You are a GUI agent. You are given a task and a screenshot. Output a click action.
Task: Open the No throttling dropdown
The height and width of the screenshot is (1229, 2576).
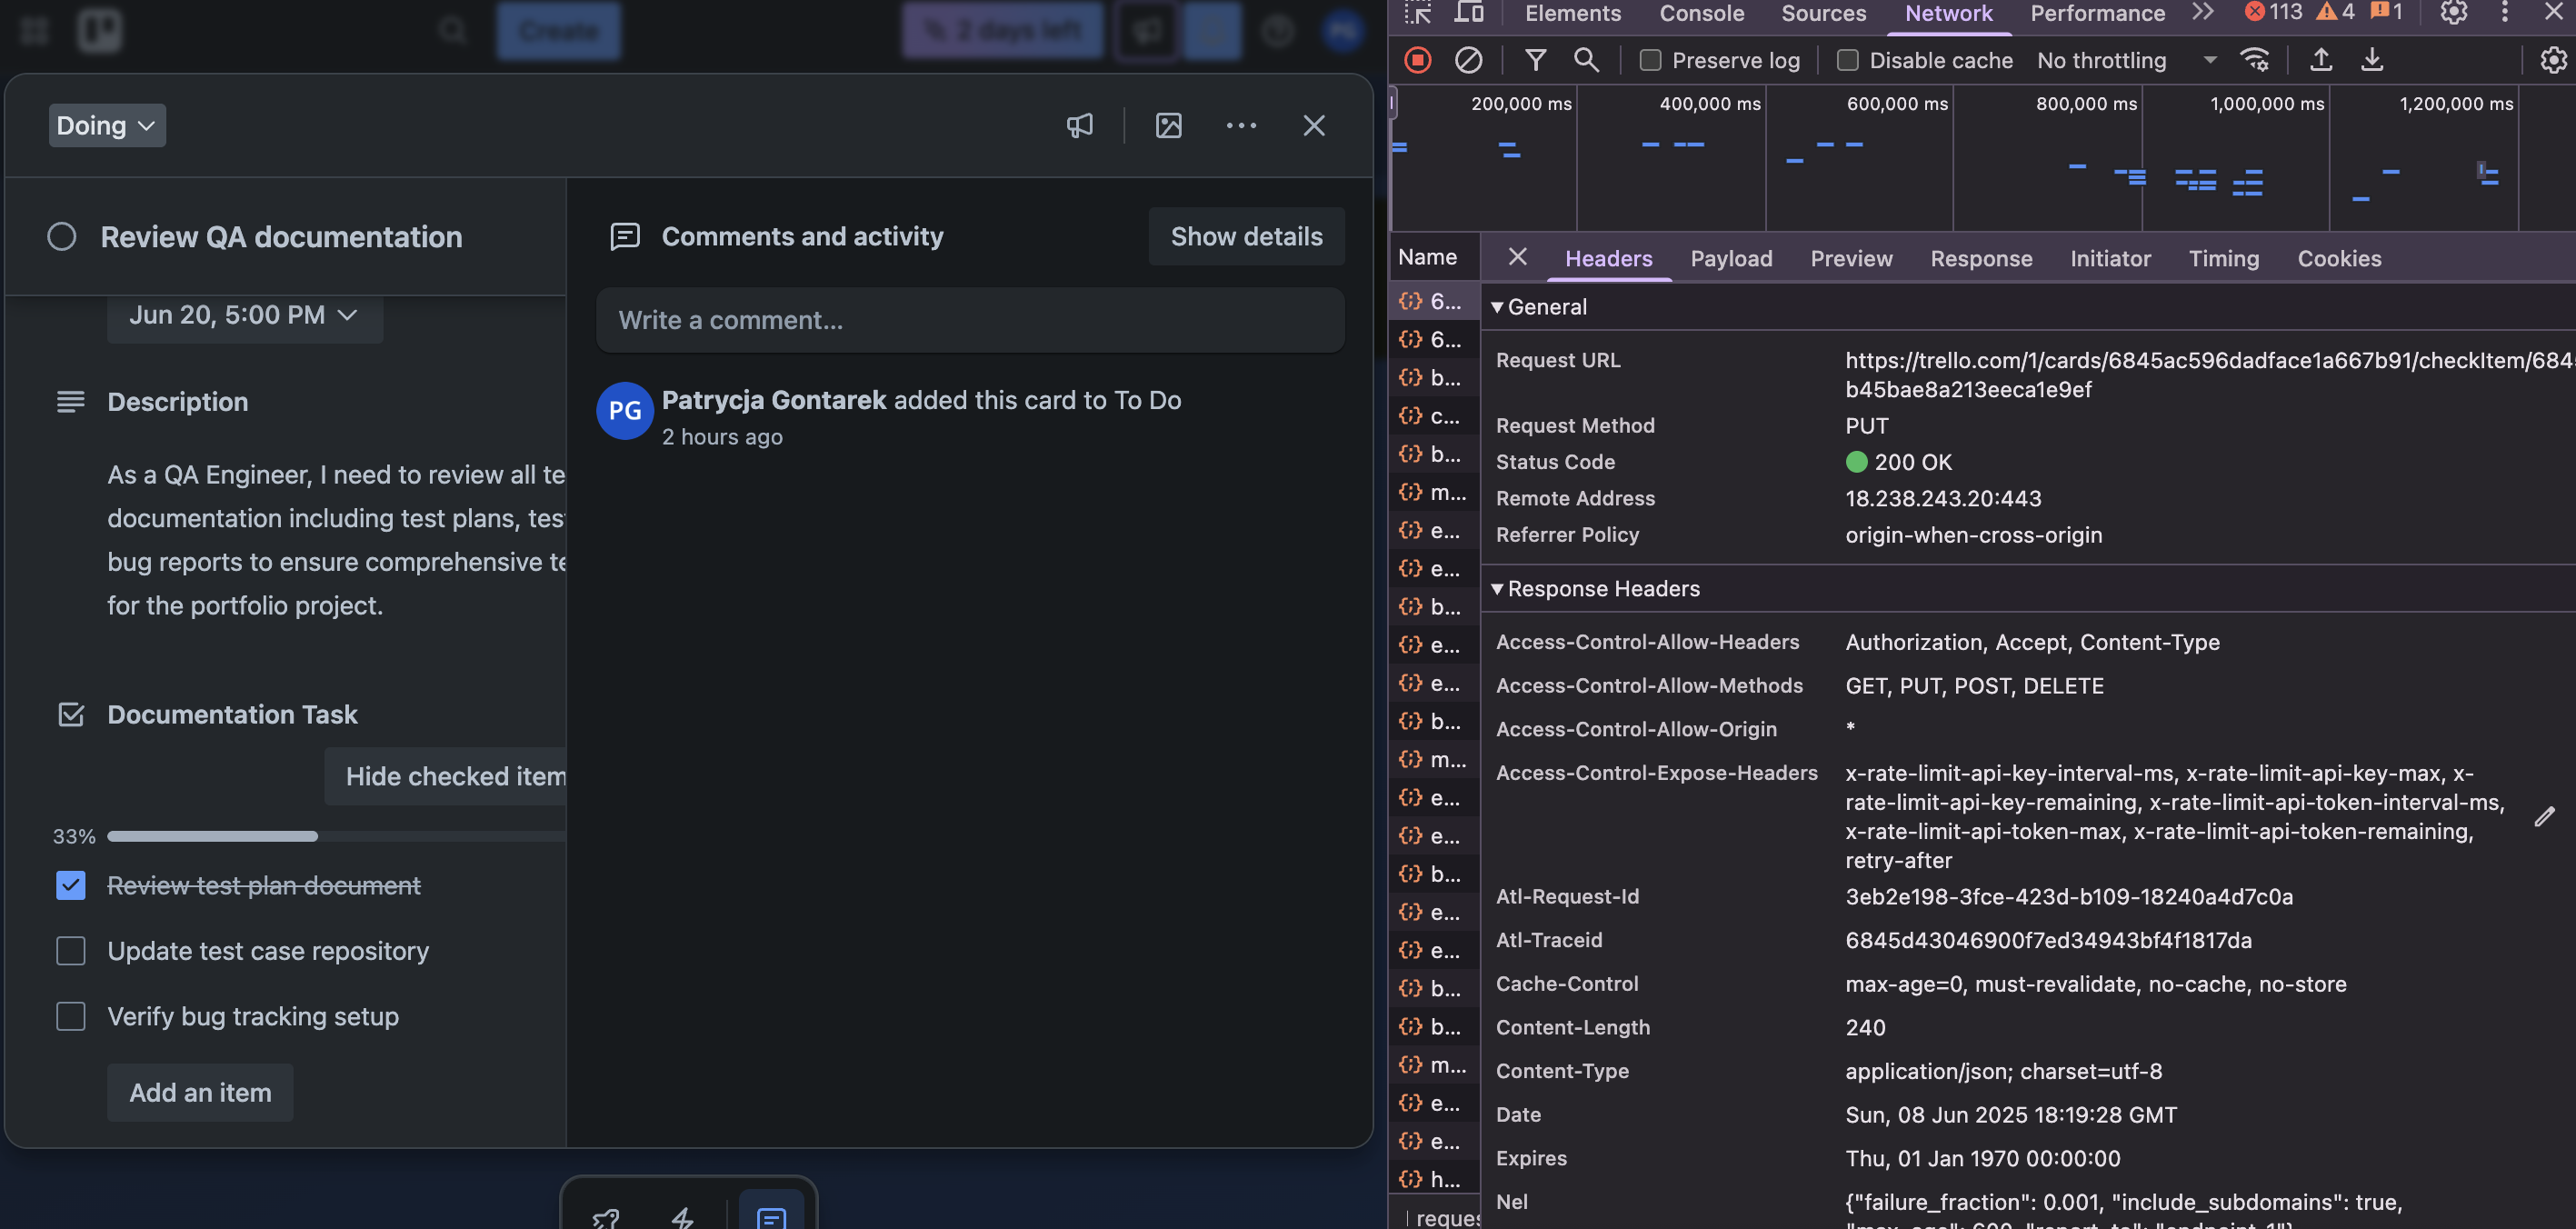pyautogui.click(x=2126, y=60)
